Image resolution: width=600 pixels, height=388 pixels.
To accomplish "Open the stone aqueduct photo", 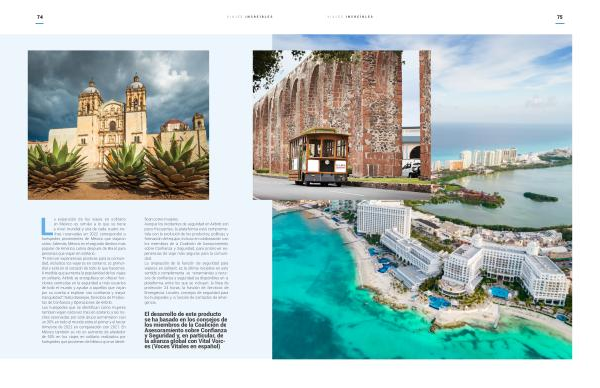I will [x=342, y=125].
